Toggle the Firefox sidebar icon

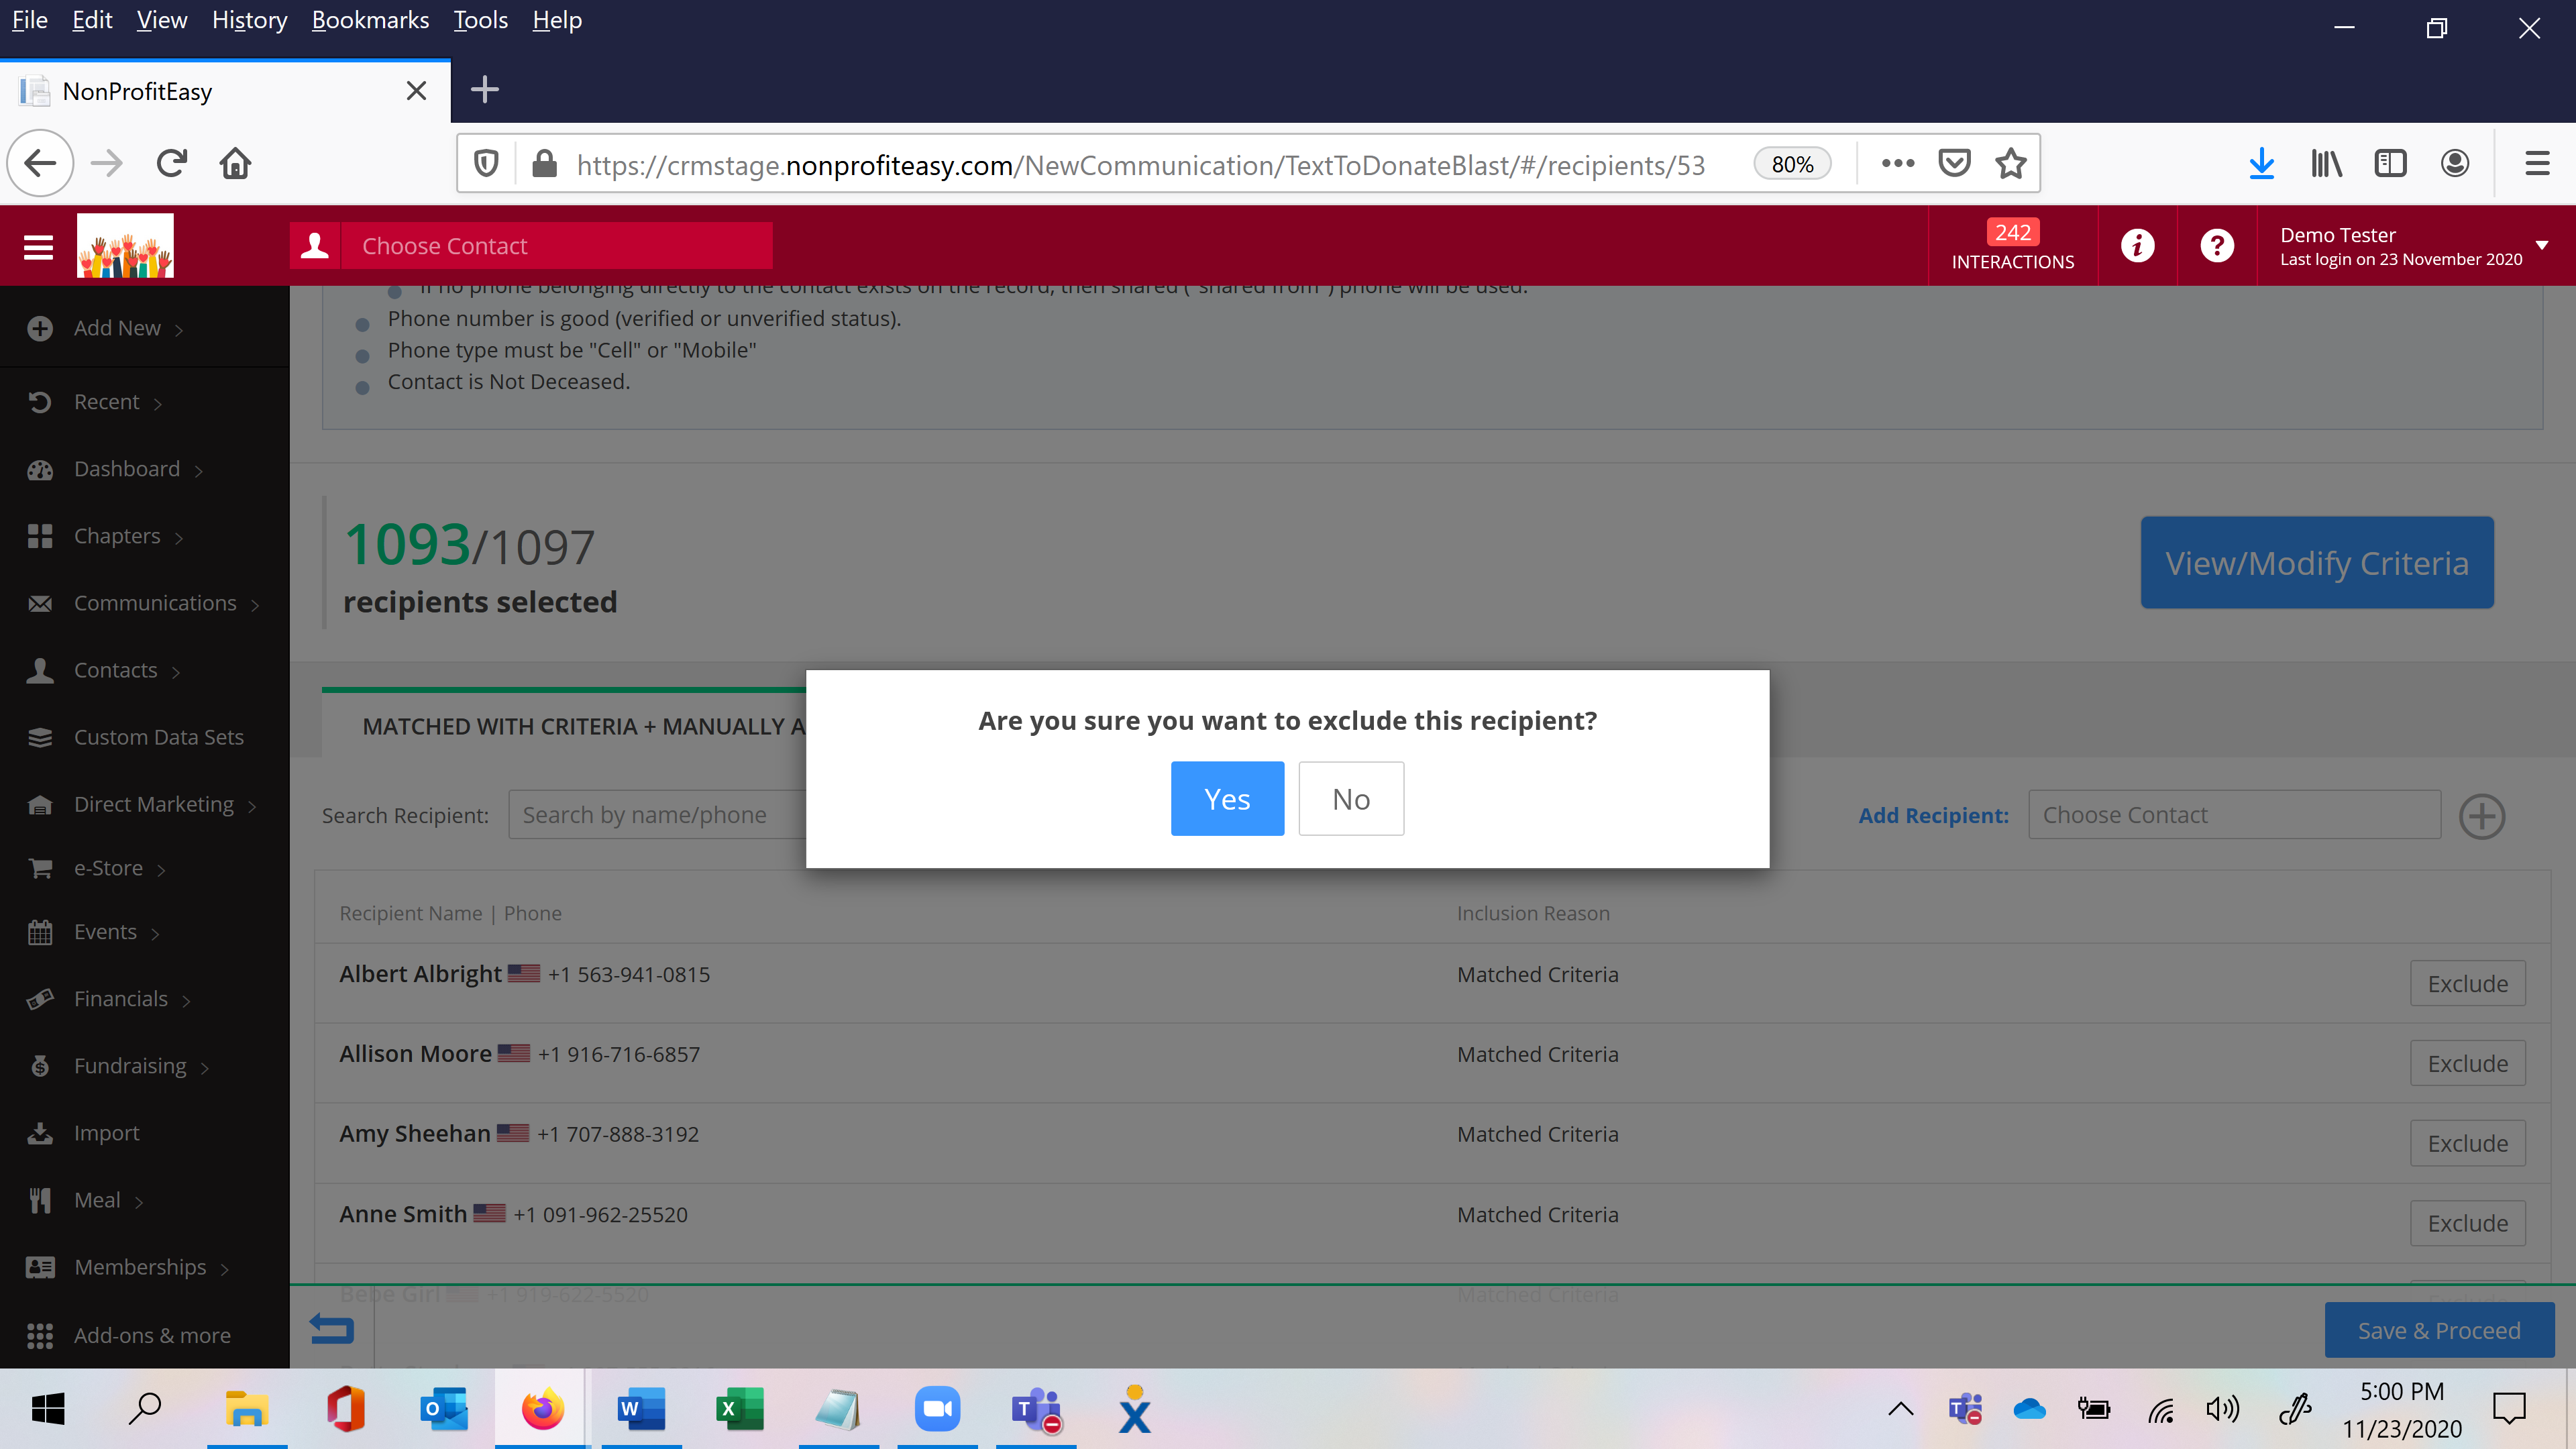click(2390, 163)
